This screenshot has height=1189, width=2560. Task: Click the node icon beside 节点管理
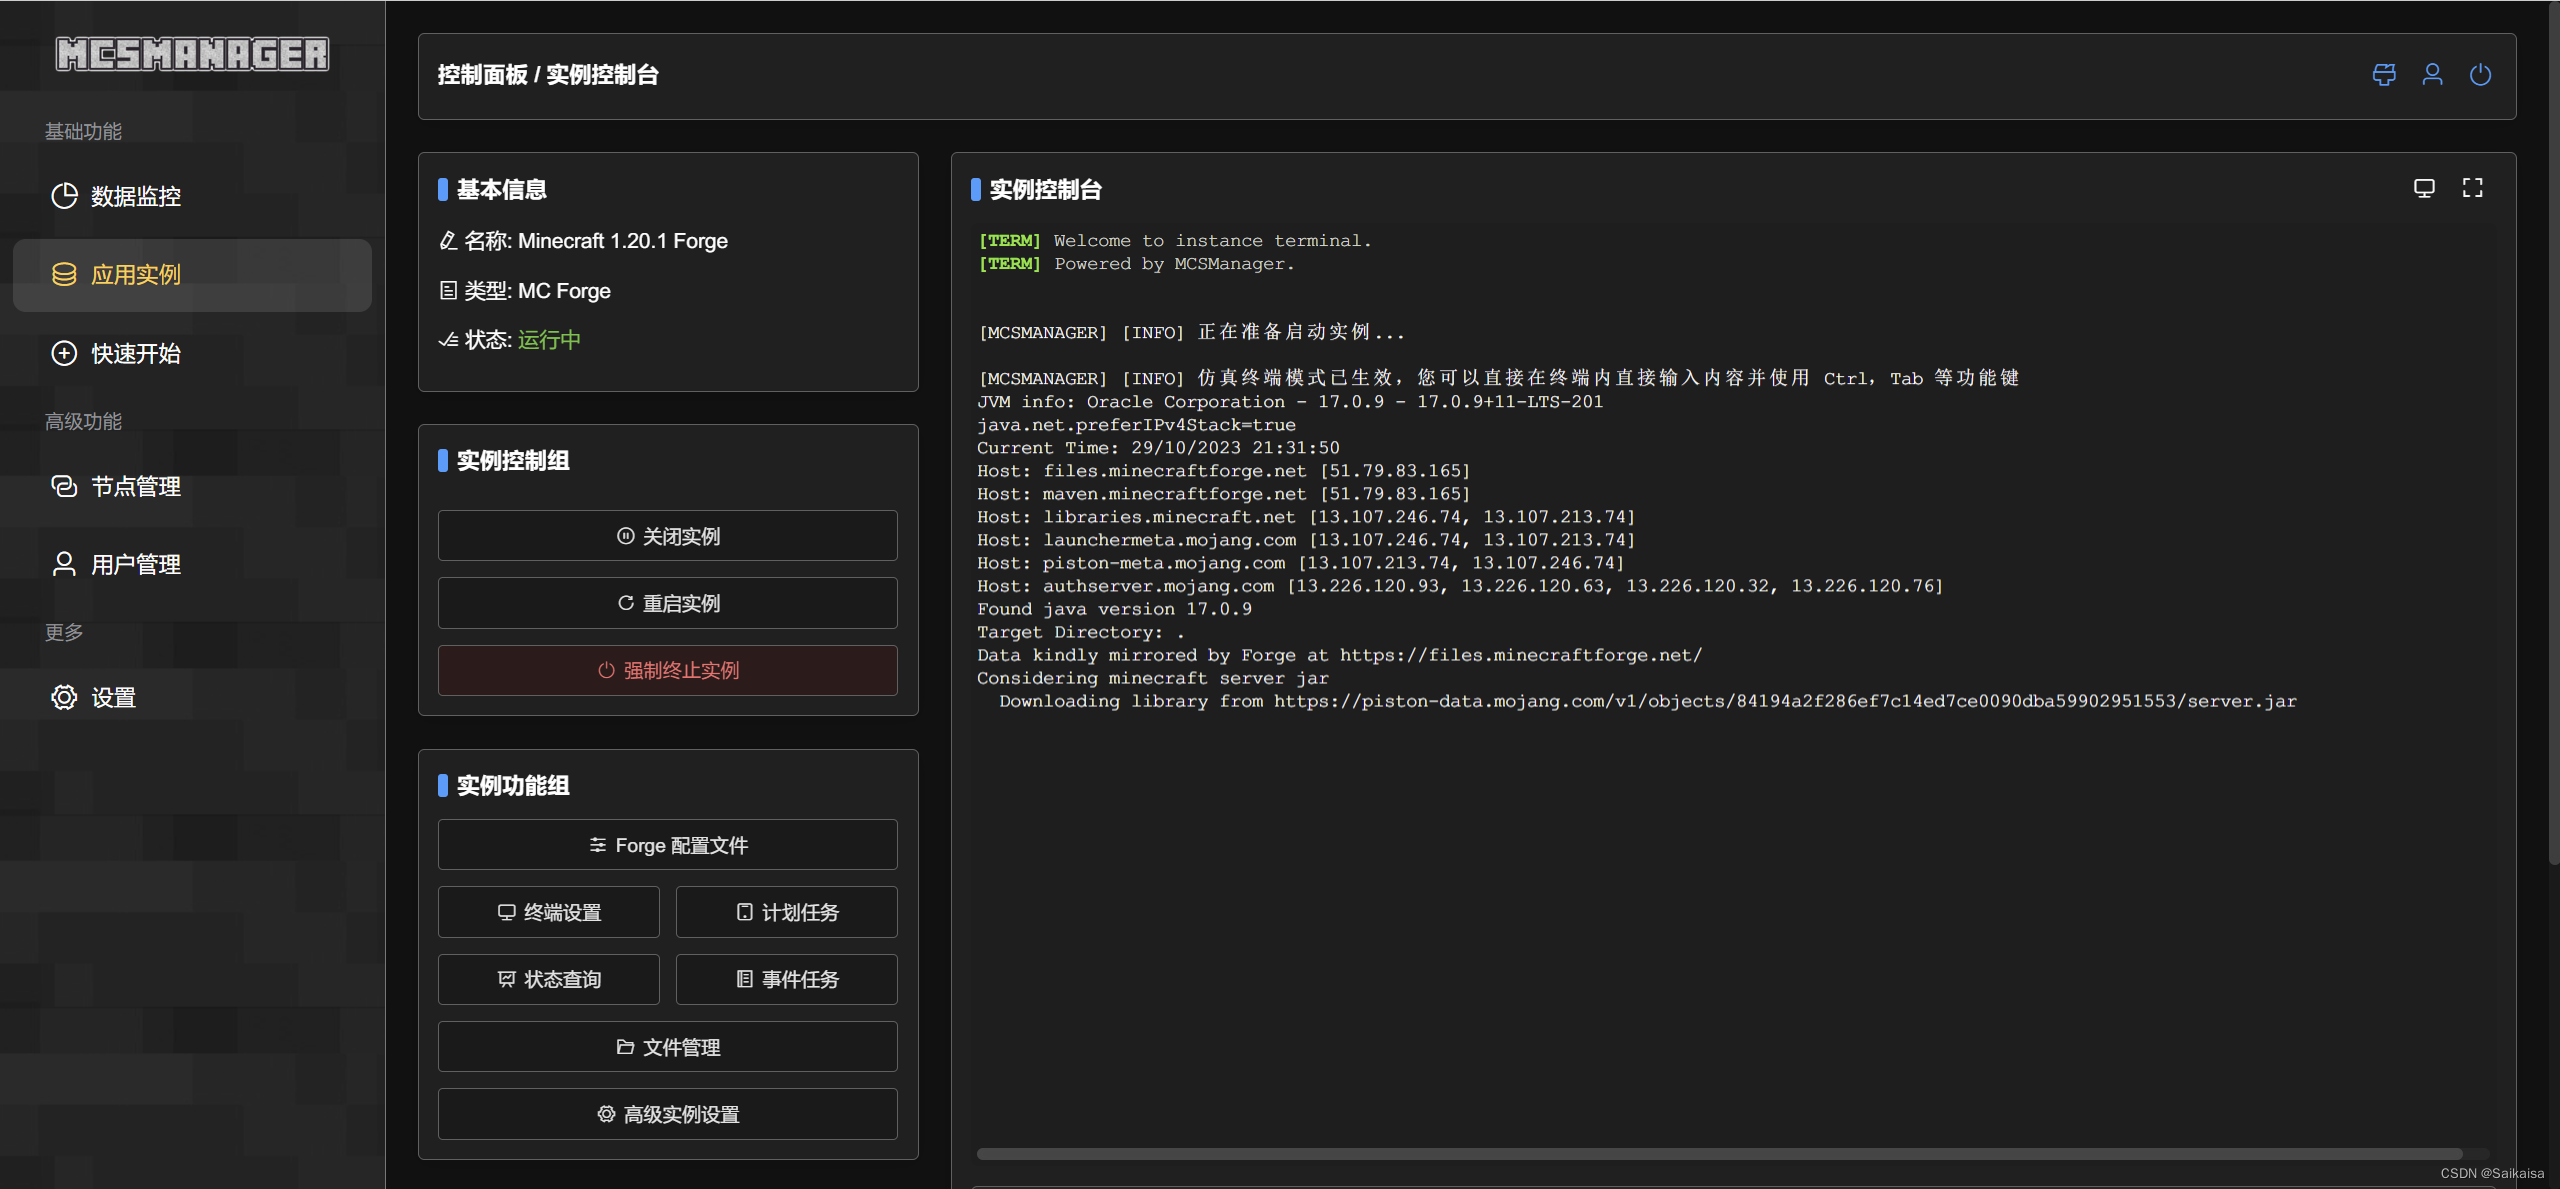click(x=64, y=486)
